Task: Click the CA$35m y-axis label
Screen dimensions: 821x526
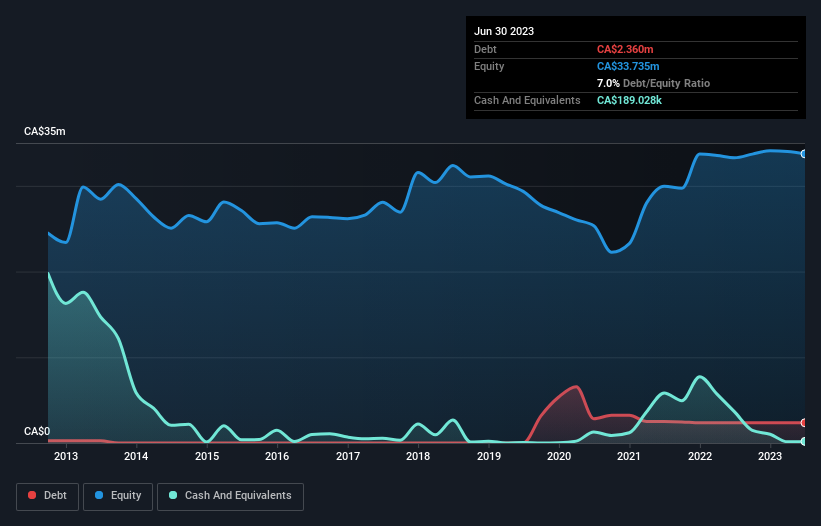Action: 45,131
